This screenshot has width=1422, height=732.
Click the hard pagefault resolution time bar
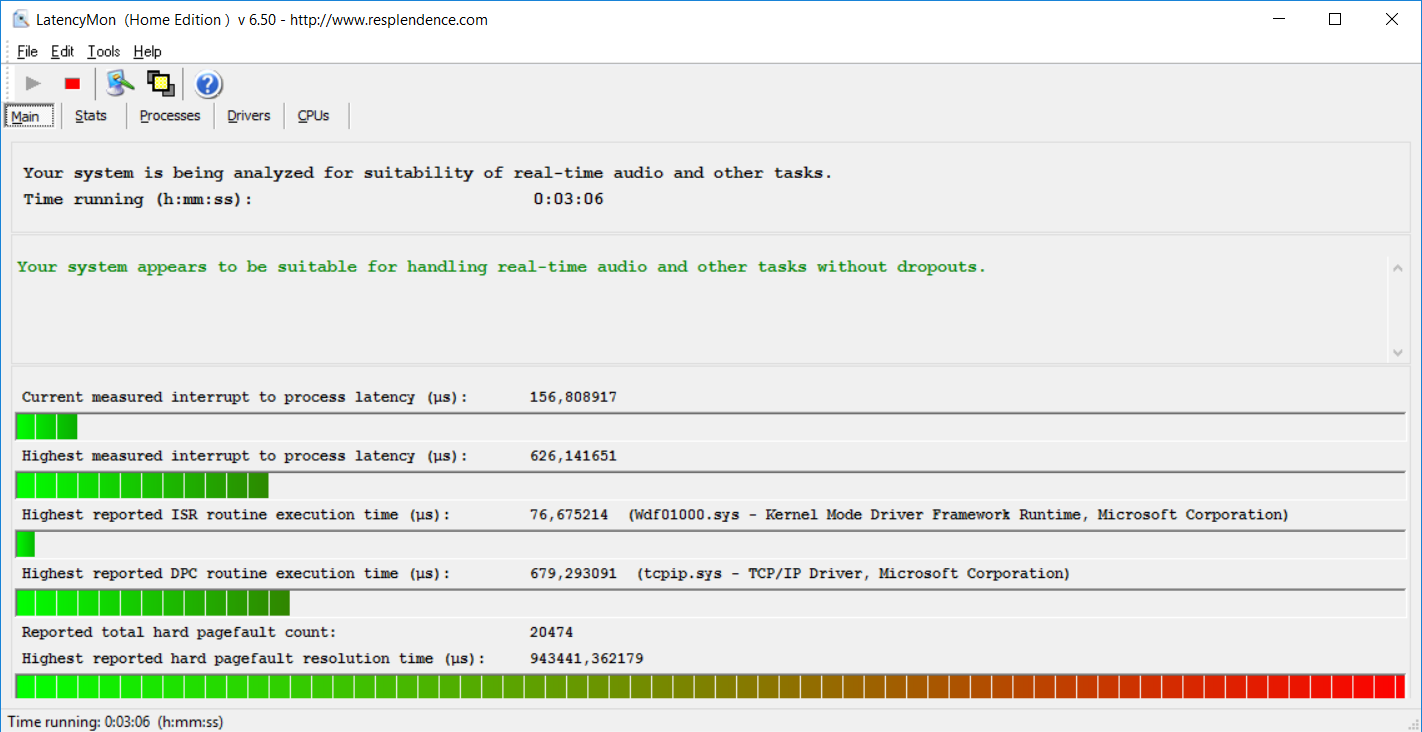[x=711, y=686]
